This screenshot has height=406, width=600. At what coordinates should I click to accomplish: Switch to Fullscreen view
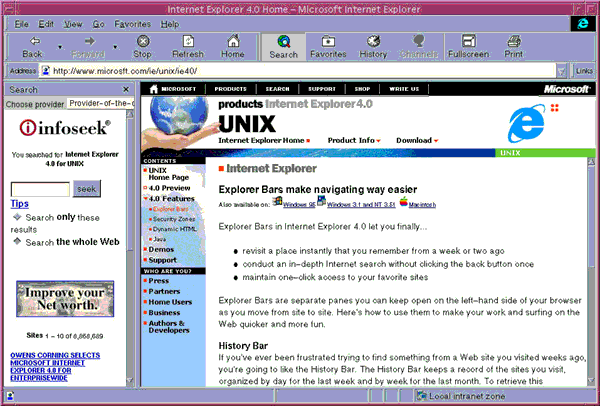coord(468,45)
